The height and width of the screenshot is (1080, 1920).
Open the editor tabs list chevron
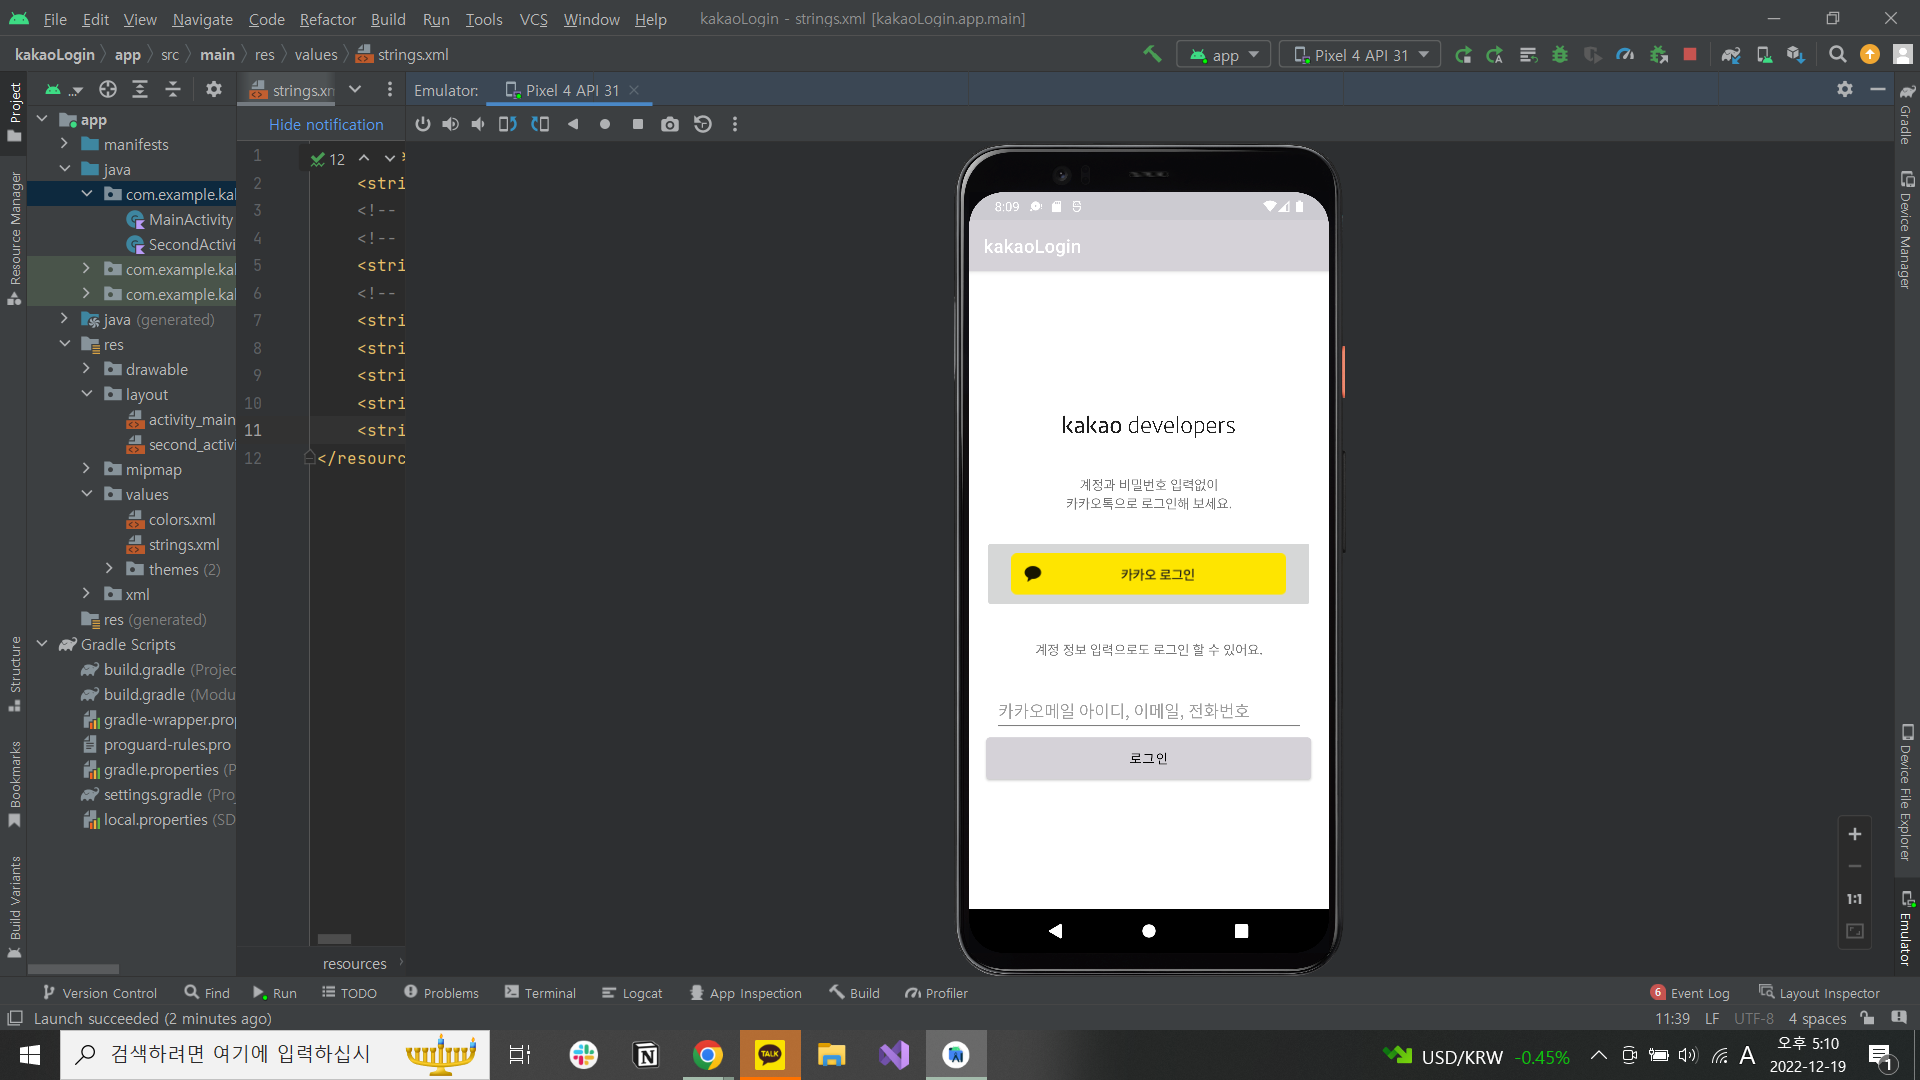point(355,90)
